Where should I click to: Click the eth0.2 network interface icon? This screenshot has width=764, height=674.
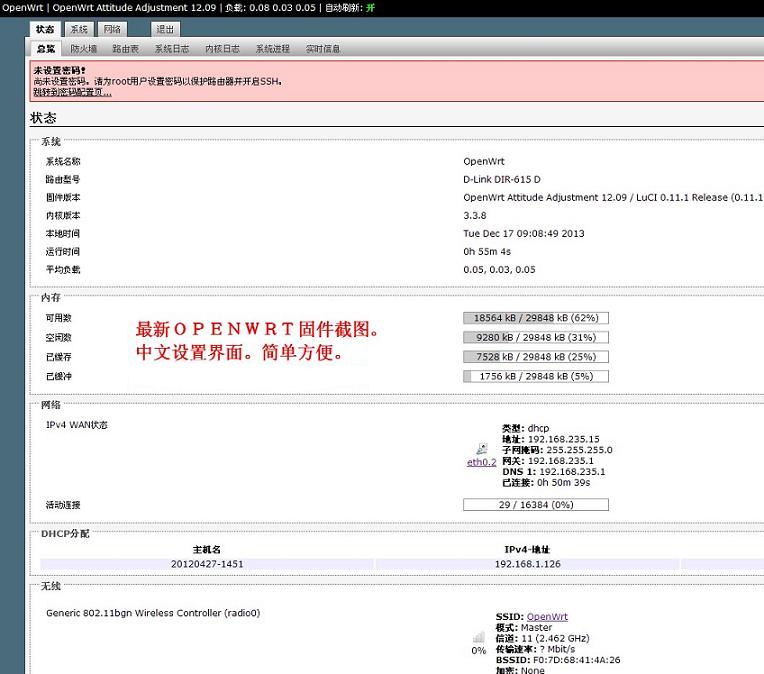click(482, 449)
